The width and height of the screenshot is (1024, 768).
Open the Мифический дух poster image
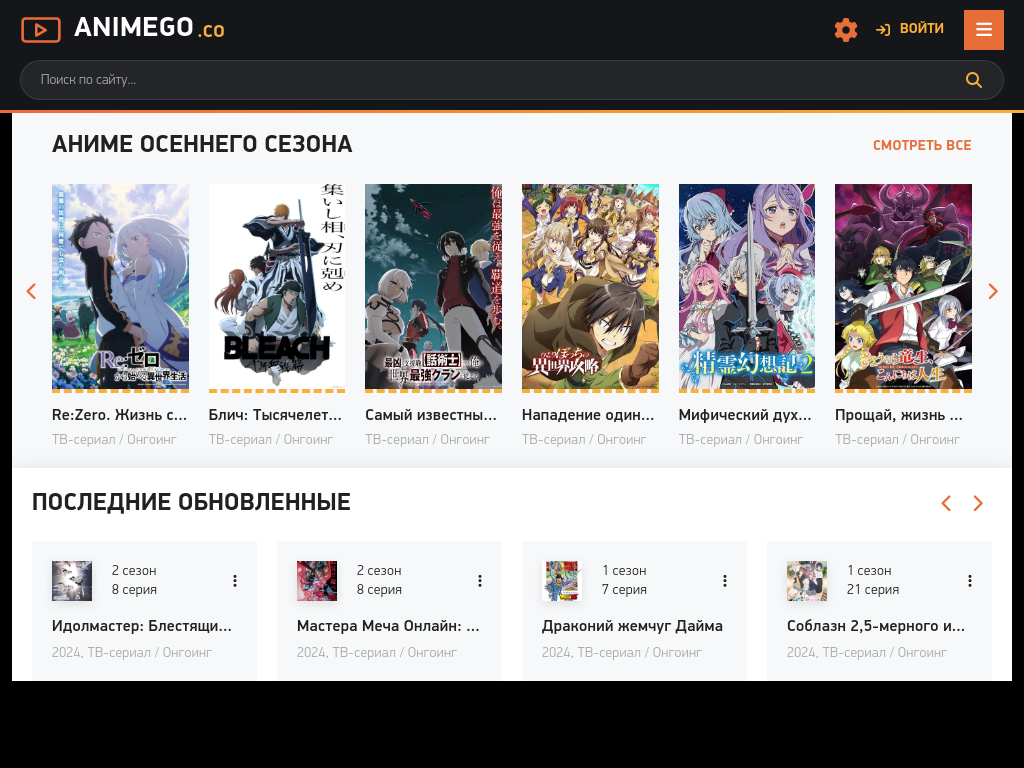[746, 288]
